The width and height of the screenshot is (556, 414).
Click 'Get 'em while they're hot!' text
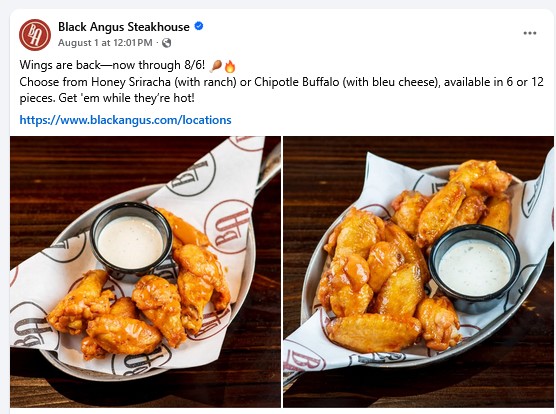(x=127, y=98)
